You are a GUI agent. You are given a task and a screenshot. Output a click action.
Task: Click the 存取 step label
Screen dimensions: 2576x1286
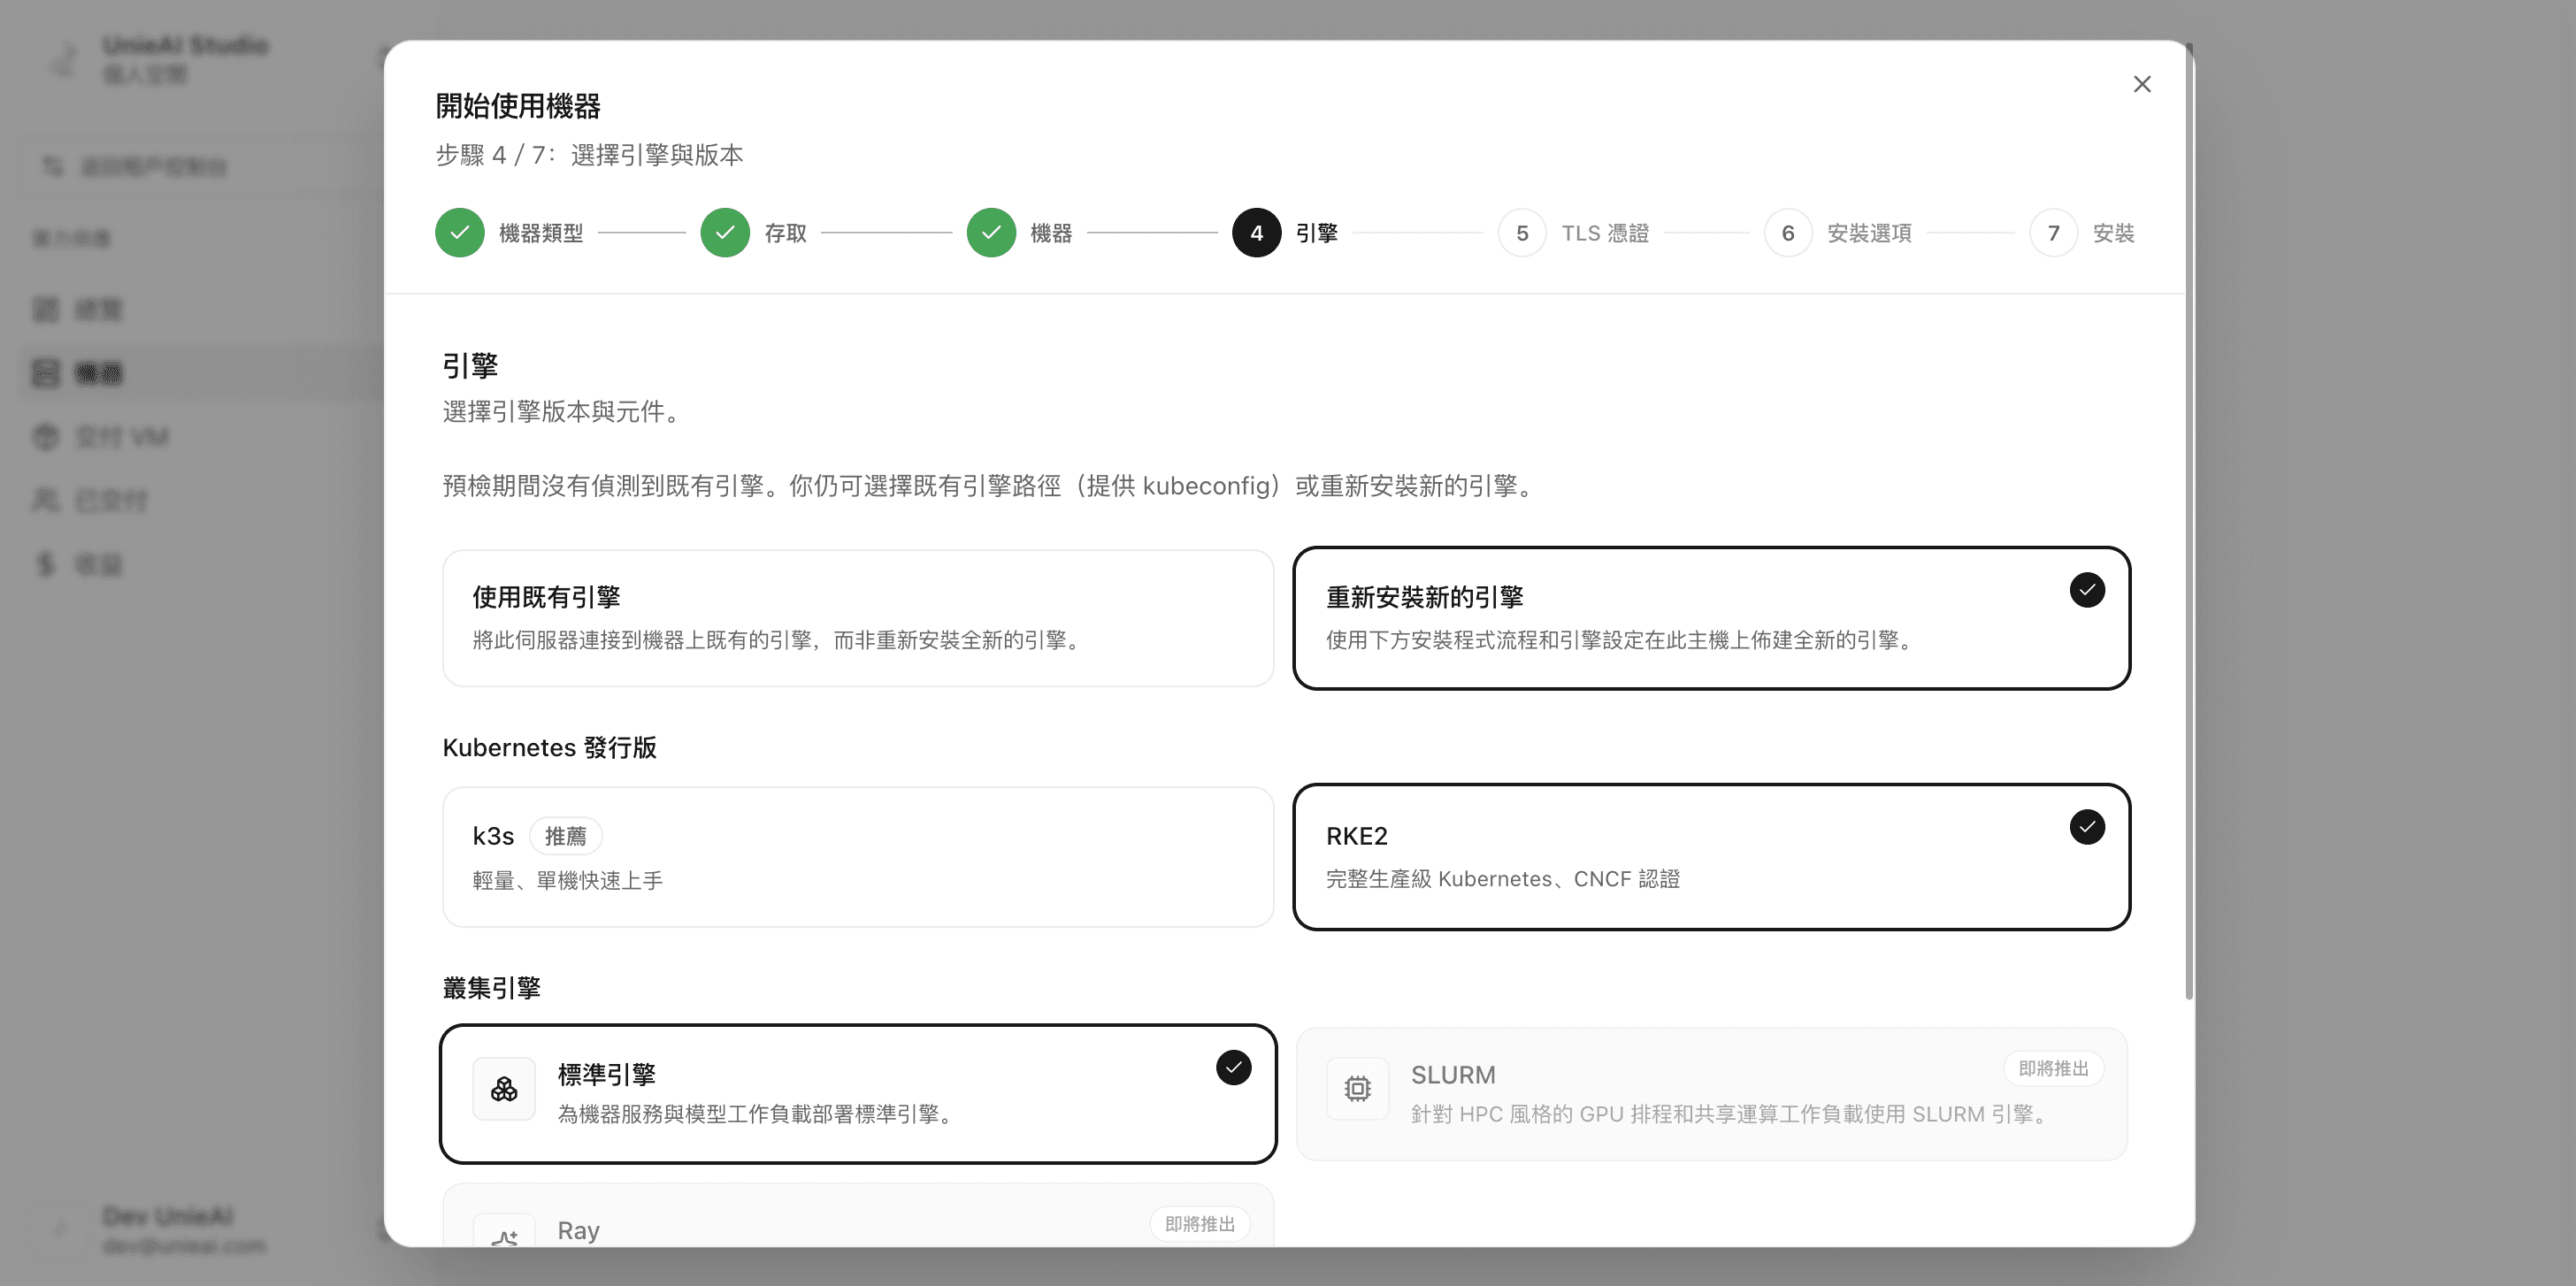click(x=786, y=233)
